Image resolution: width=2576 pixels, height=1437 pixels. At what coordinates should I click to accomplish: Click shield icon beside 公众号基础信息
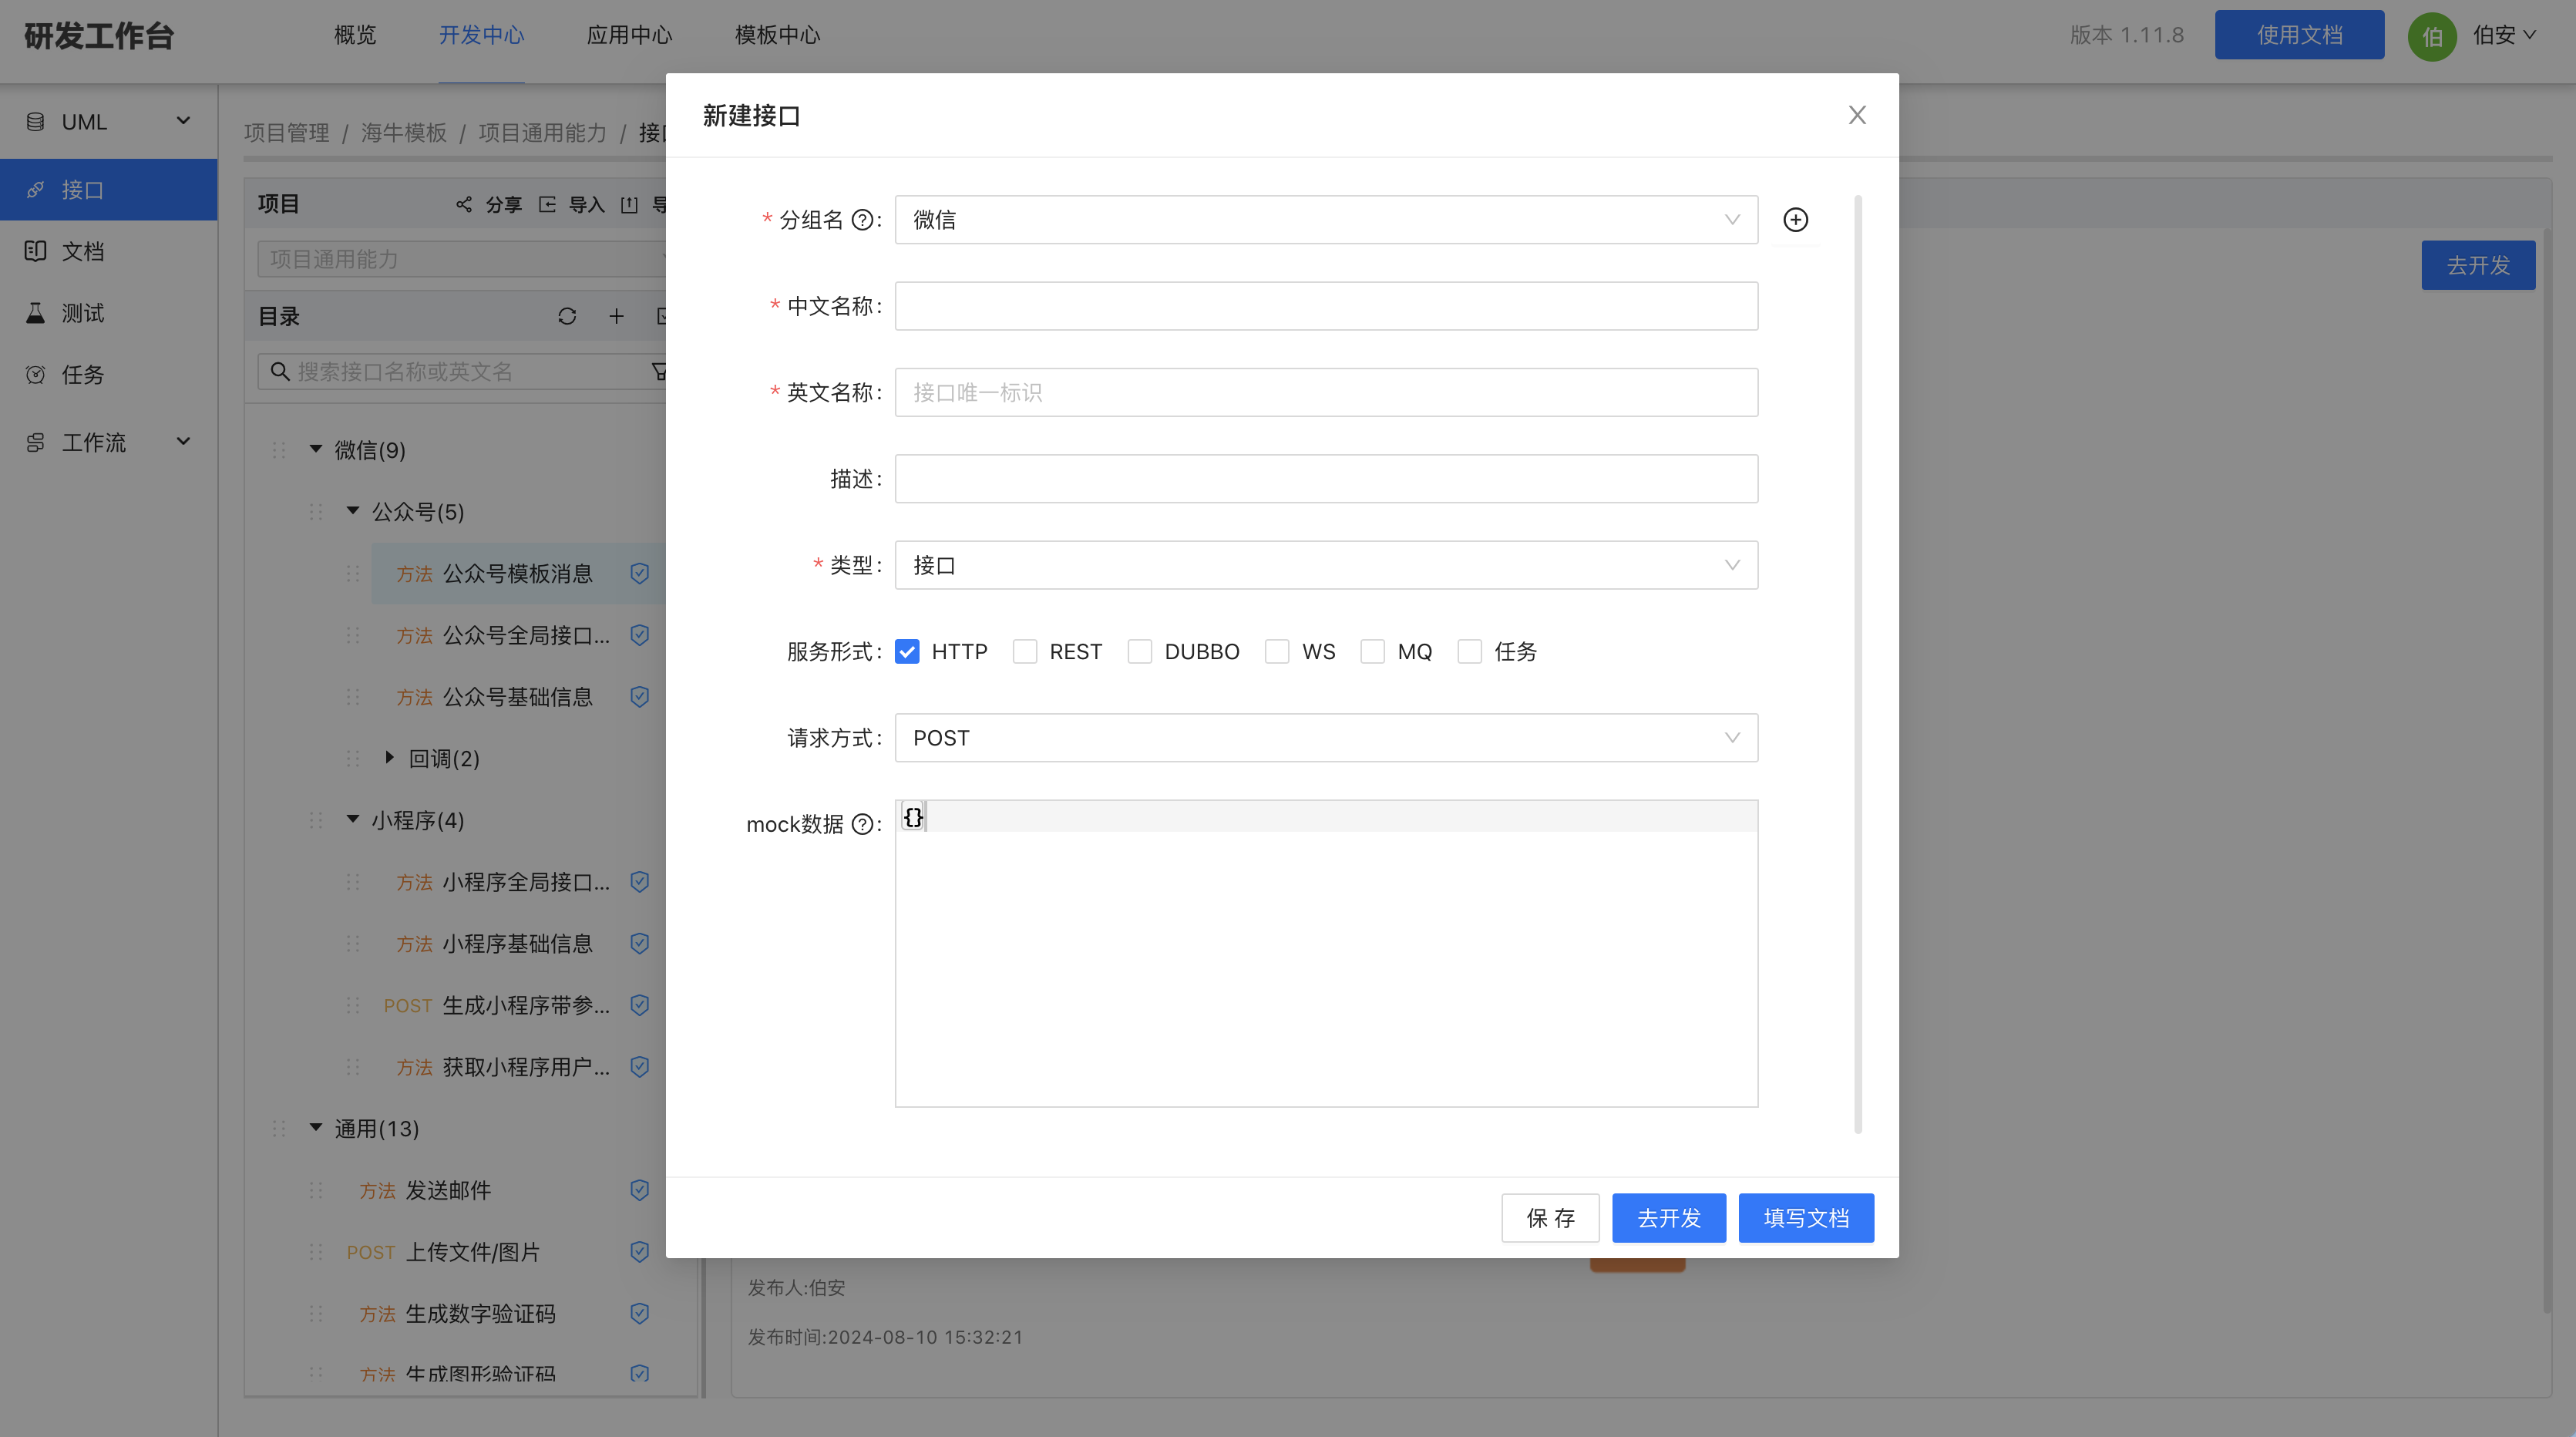coord(639,697)
